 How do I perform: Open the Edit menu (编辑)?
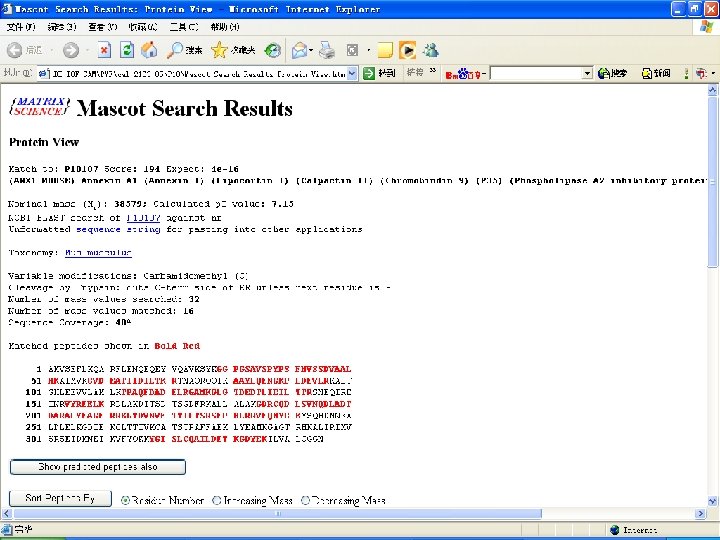coord(62,27)
